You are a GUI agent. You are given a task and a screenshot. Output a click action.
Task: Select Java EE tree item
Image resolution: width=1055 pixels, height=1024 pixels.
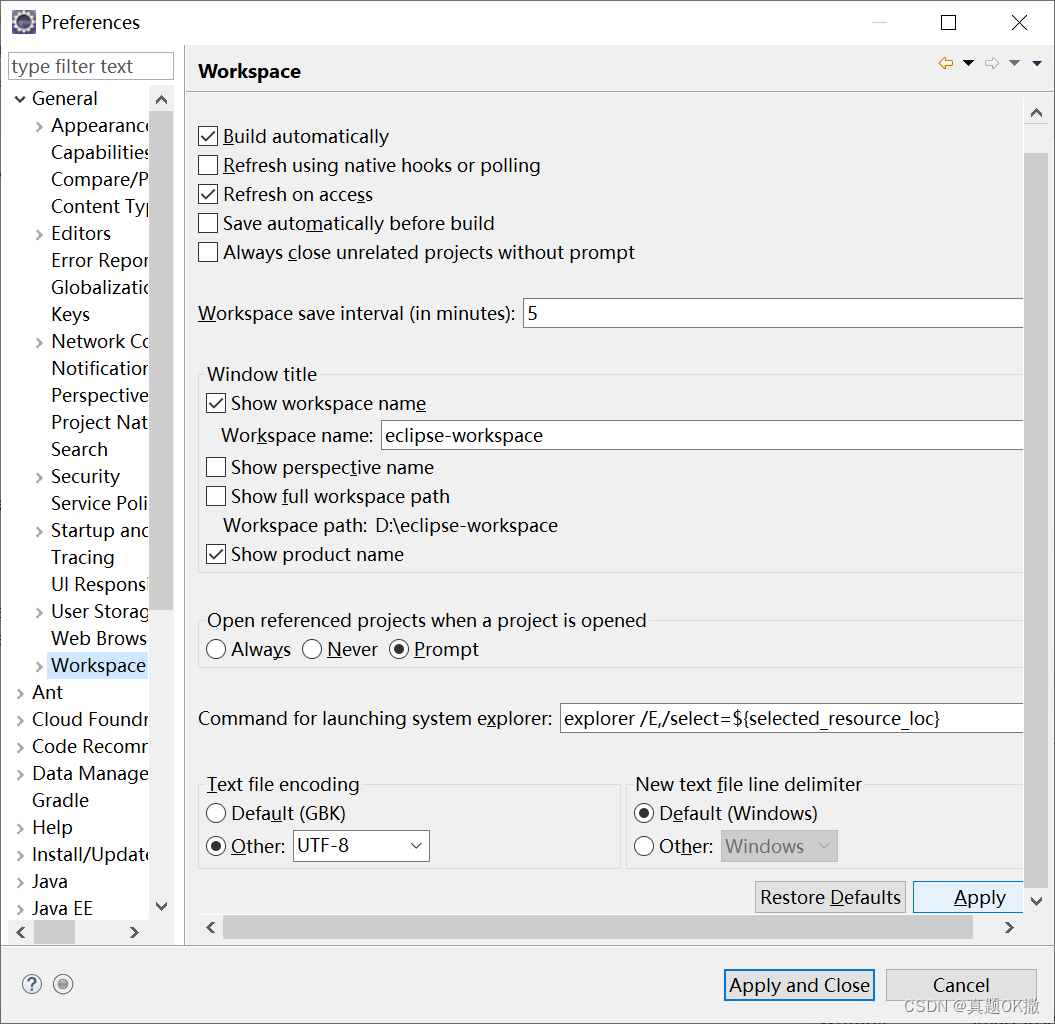tap(62, 908)
